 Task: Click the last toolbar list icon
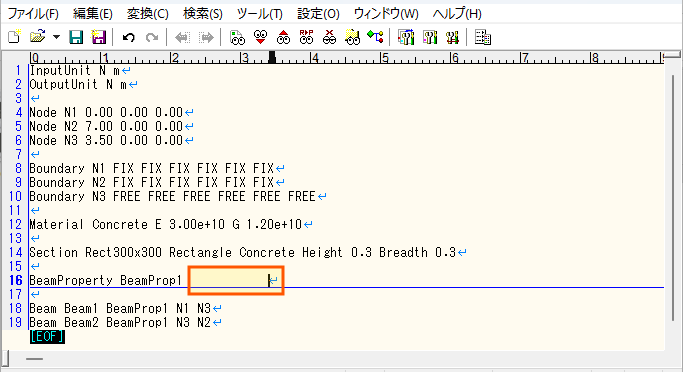pos(483,37)
